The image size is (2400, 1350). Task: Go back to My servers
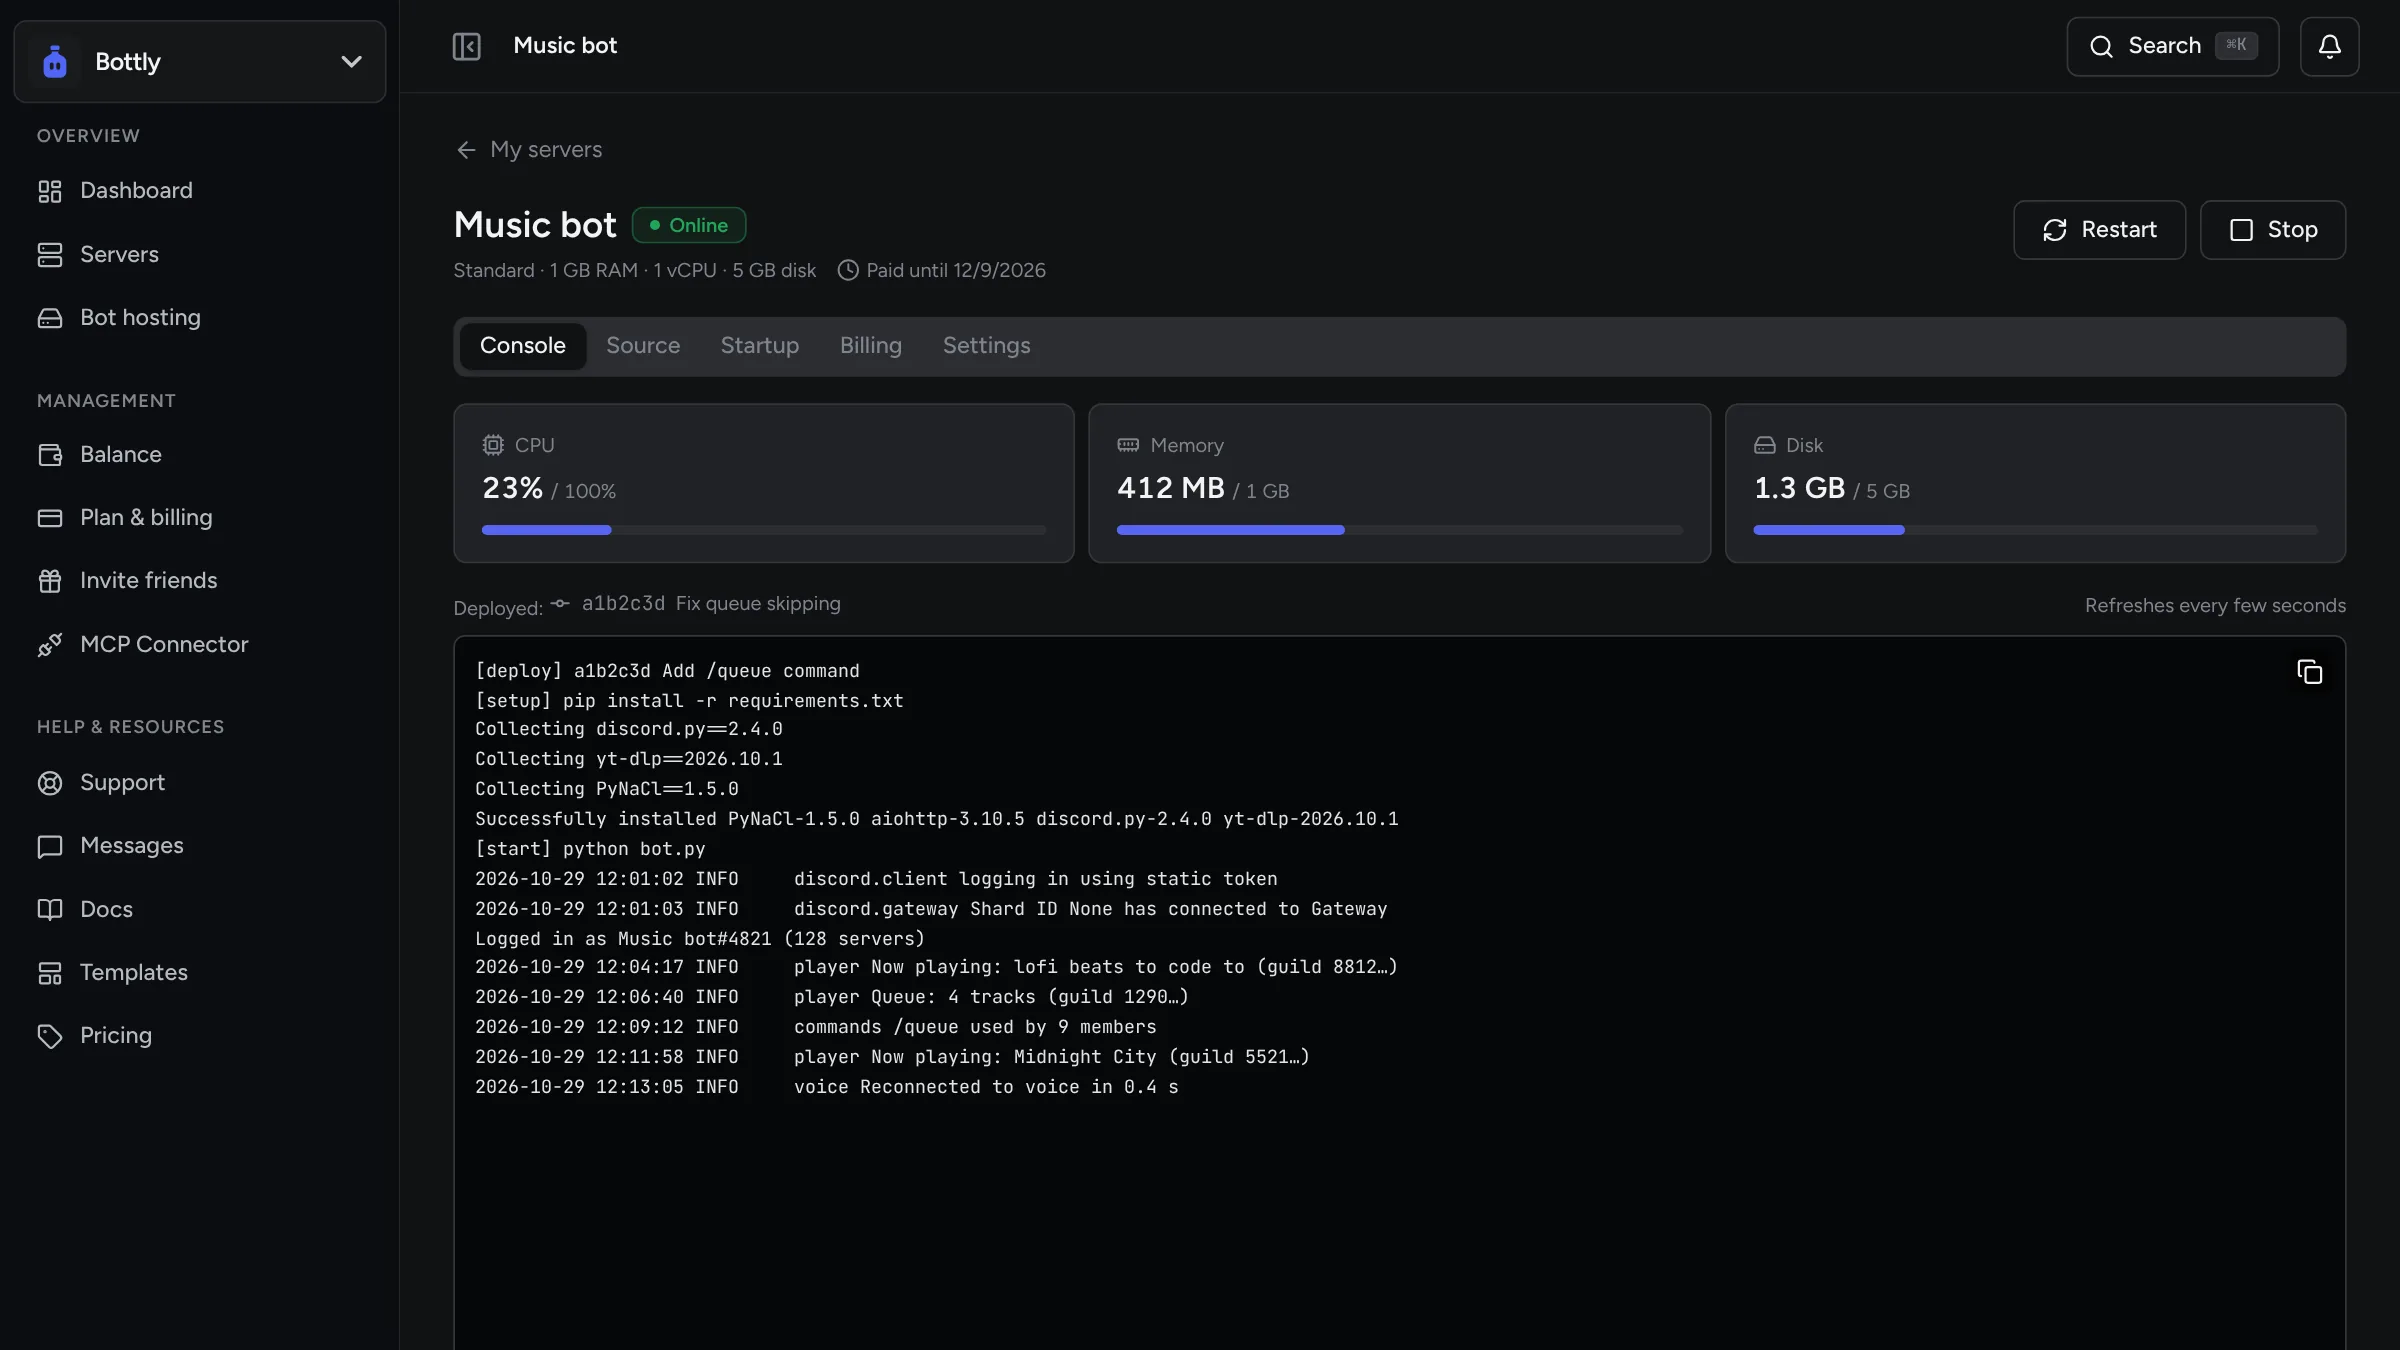[528, 150]
